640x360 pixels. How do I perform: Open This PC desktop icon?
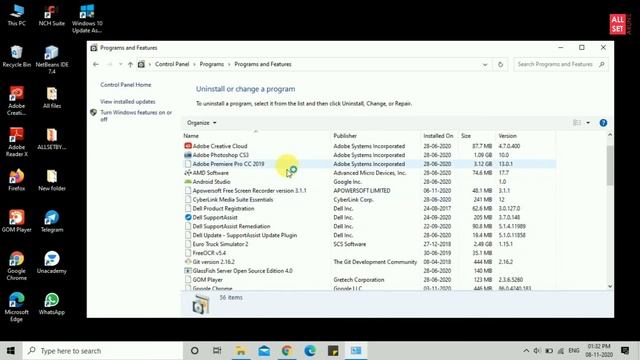click(16, 15)
